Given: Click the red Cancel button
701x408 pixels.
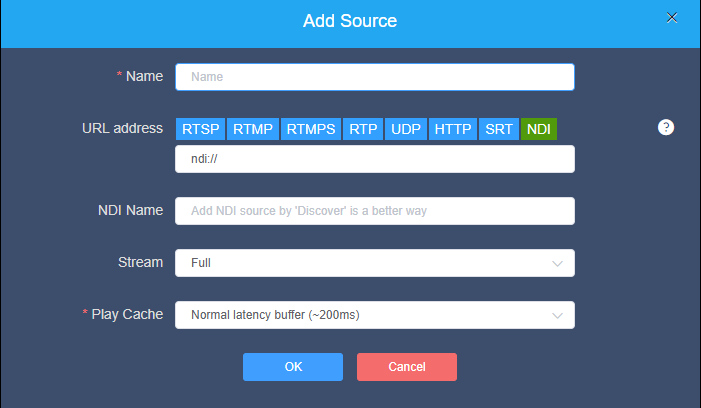Looking at the screenshot, I should pyautogui.click(x=407, y=367).
